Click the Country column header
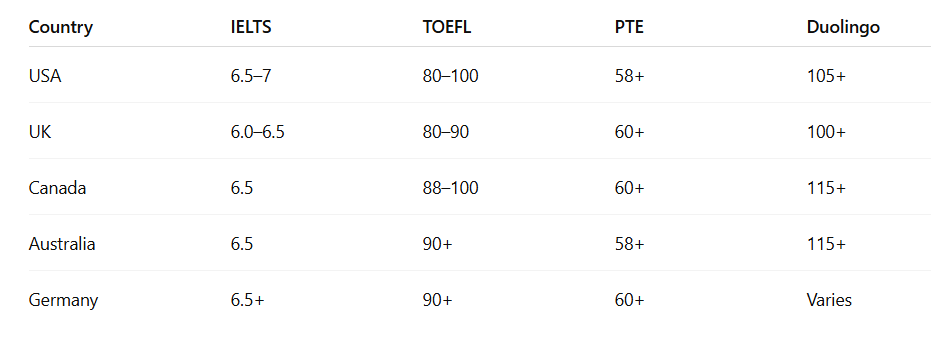Screen dimensions: 931x361 [61, 27]
